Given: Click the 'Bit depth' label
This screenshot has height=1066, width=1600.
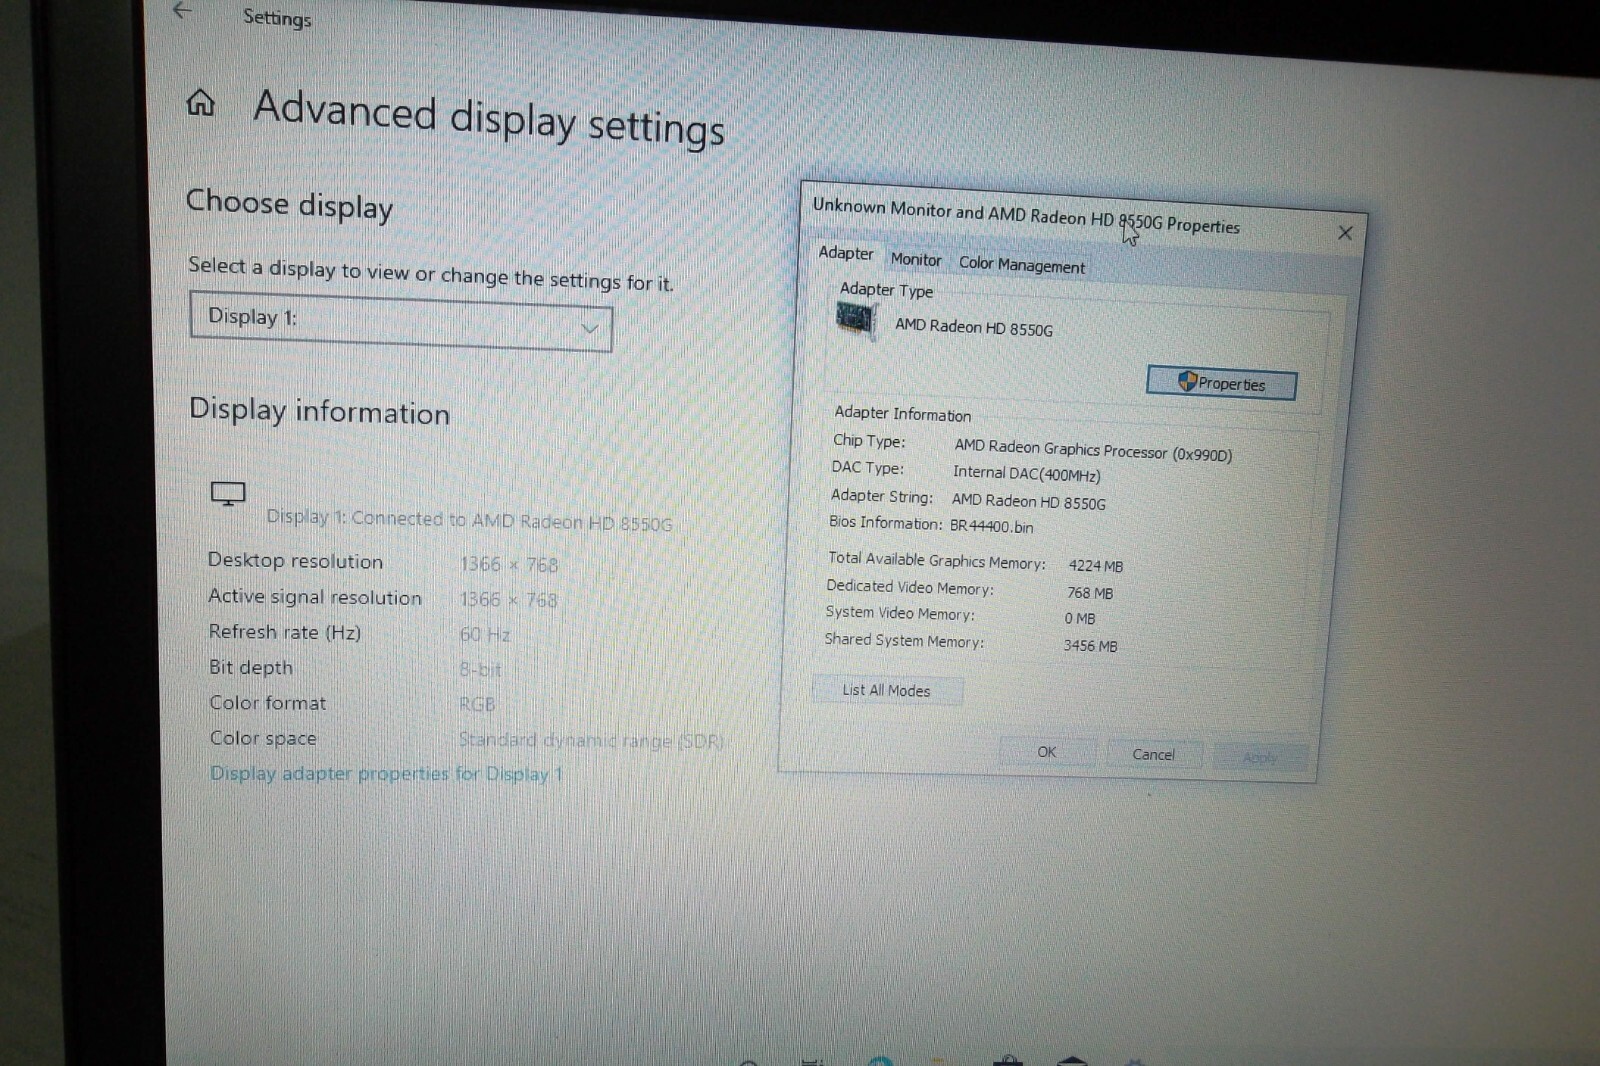Looking at the screenshot, I should 251,668.
